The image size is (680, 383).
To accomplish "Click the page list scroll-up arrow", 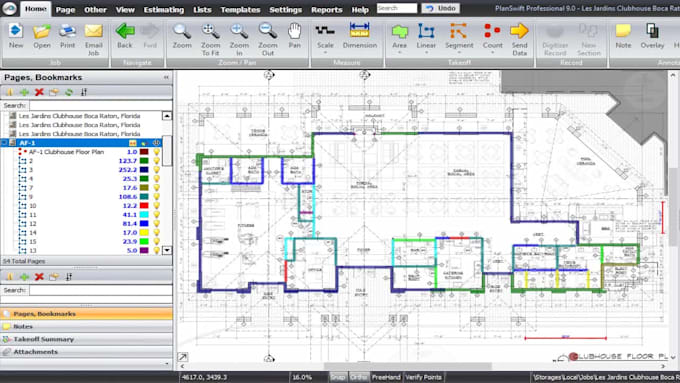I will coord(167,116).
